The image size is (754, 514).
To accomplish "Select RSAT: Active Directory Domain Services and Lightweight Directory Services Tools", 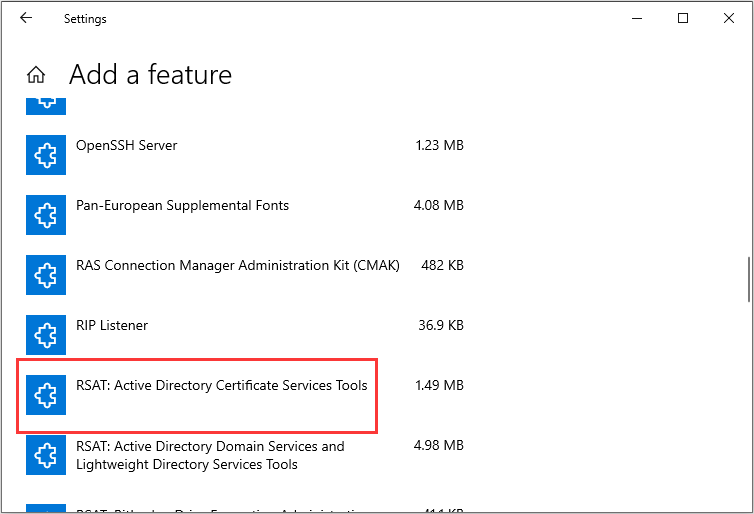I will [x=210, y=455].
